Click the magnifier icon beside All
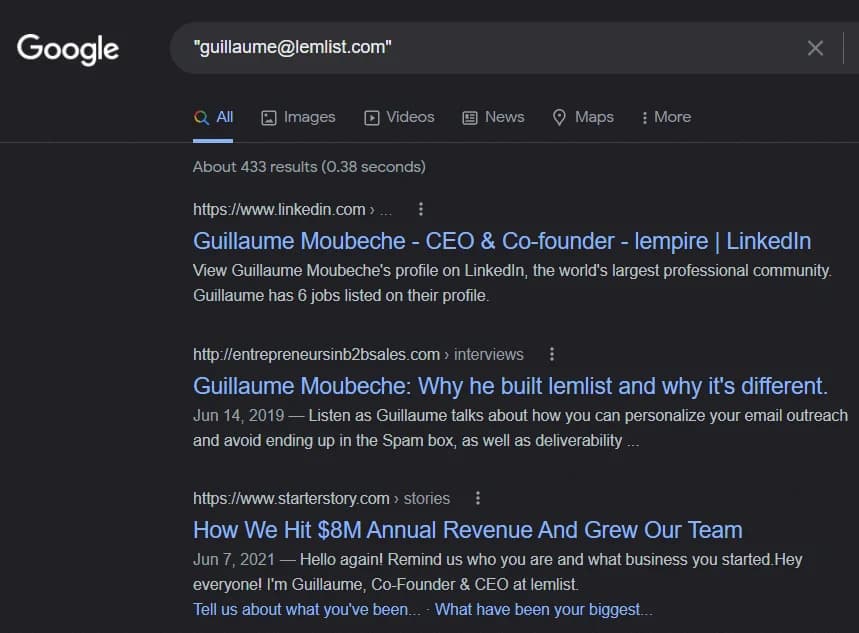 point(201,117)
